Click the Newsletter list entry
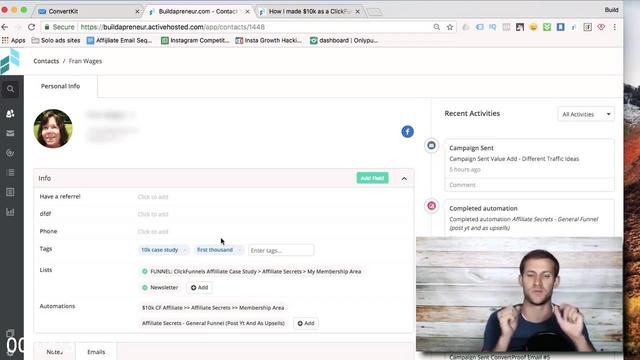The width and height of the screenshot is (640, 360). pos(160,287)
